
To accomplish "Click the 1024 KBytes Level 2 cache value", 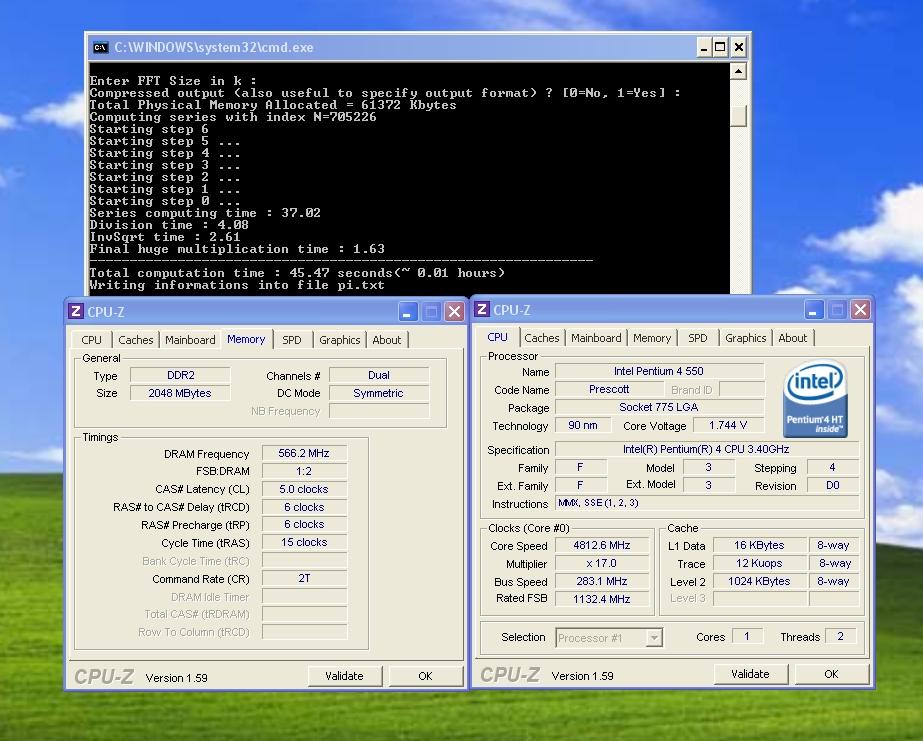I will 759,581.
